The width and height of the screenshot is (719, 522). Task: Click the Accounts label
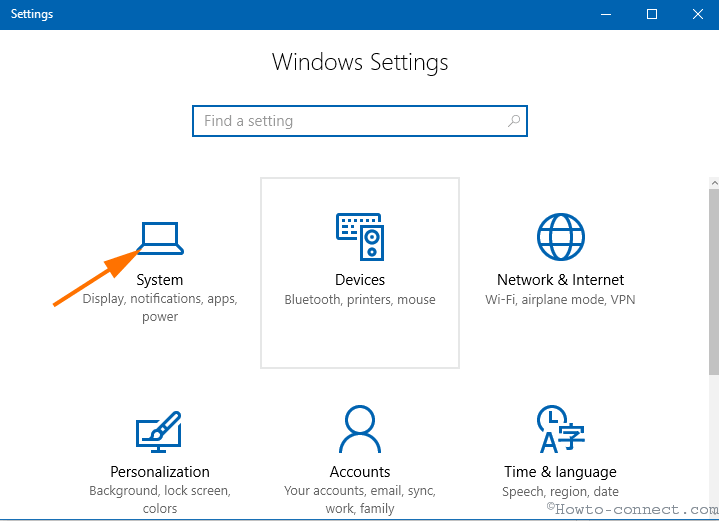click(x=360, y=472)
